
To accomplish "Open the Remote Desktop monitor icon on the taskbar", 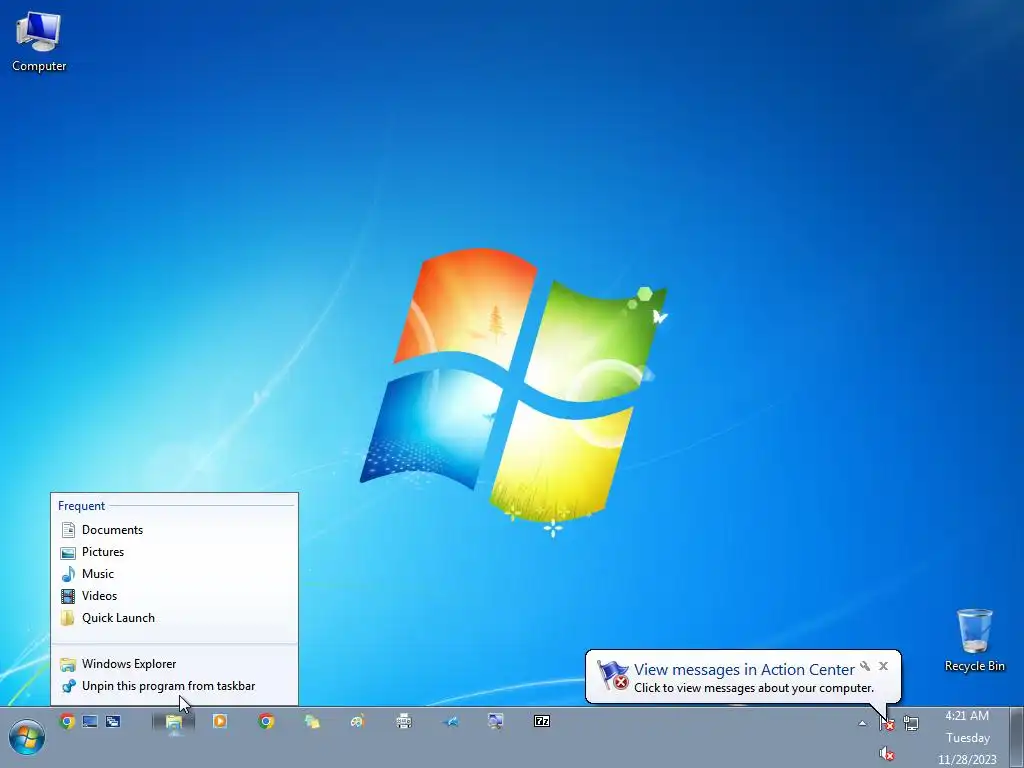I will pyautogui.click(x=496, y=721).
